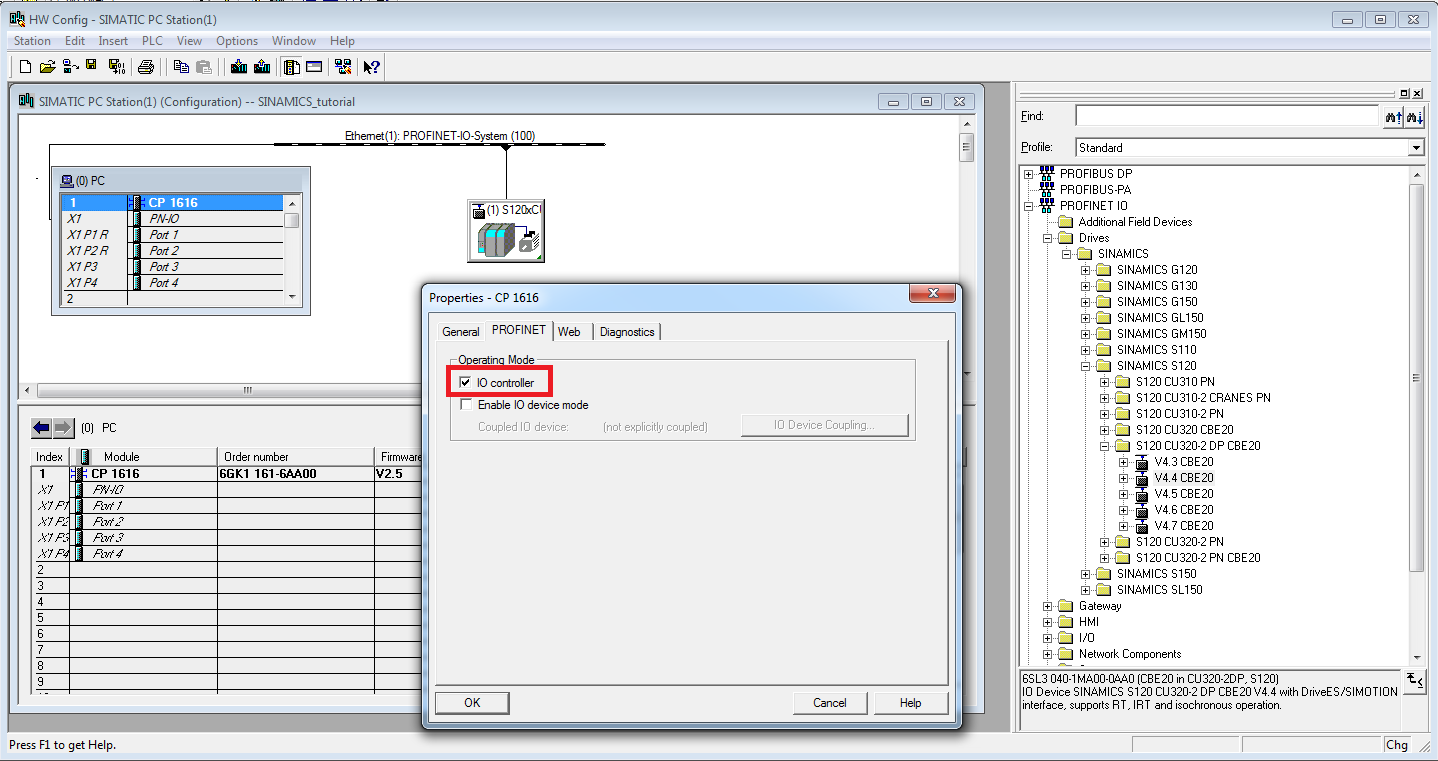Open the Station menu
Screen dimensions: 1438x761
[32, 41]
